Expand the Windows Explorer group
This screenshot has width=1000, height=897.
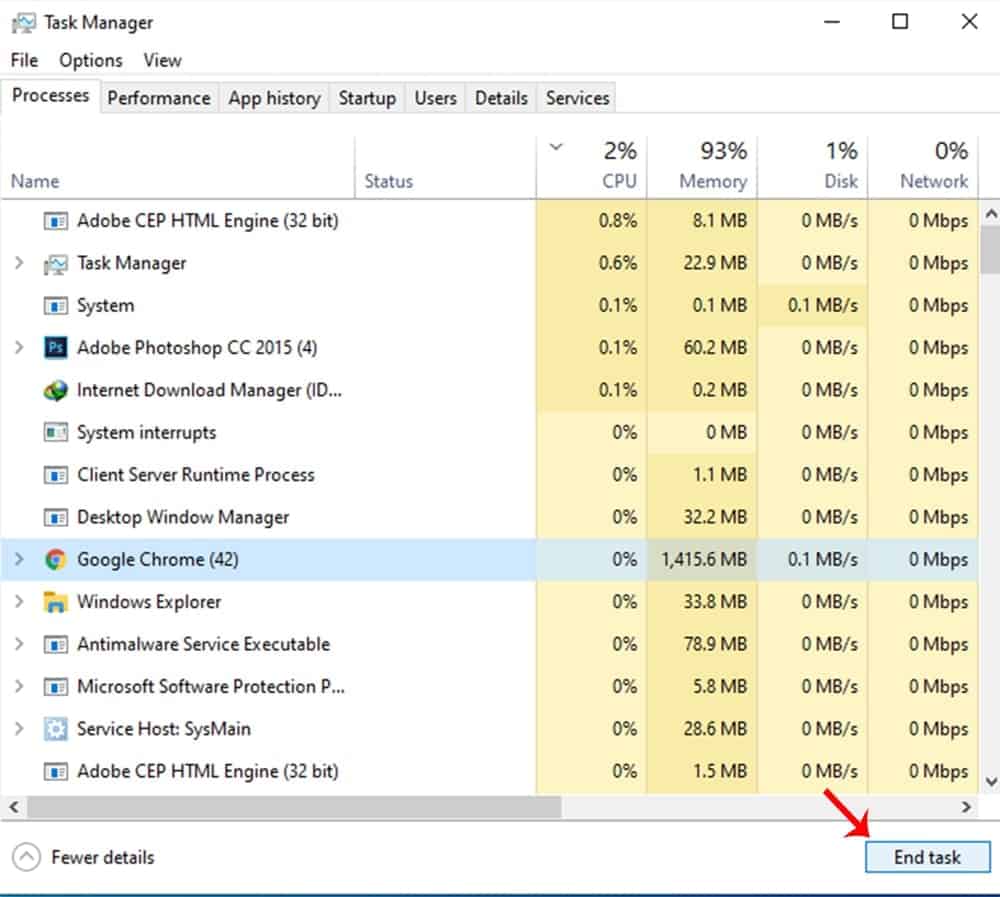click(19, 602)
